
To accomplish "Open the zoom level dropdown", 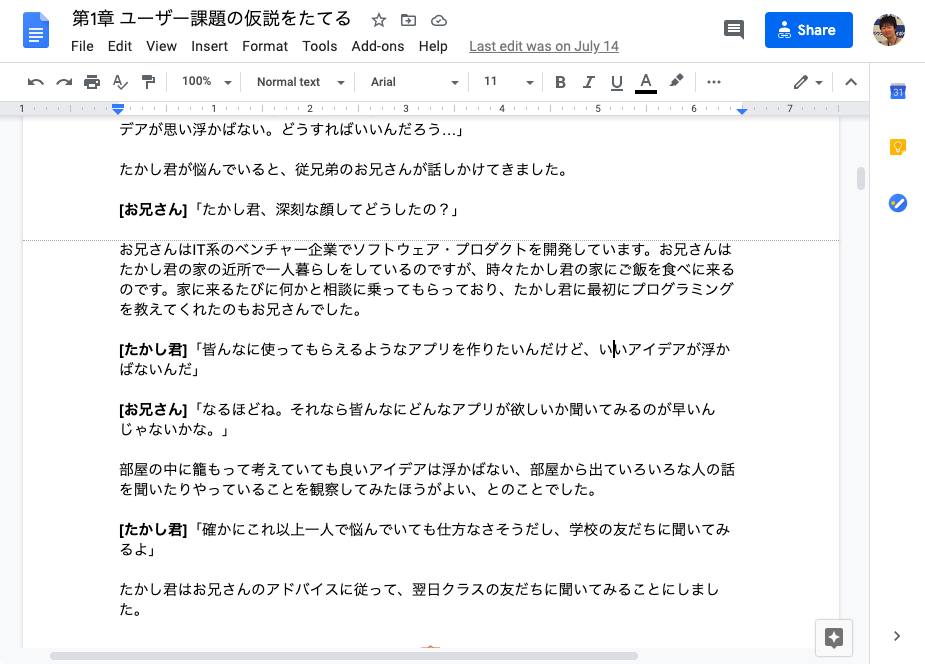I will point(204,82).
